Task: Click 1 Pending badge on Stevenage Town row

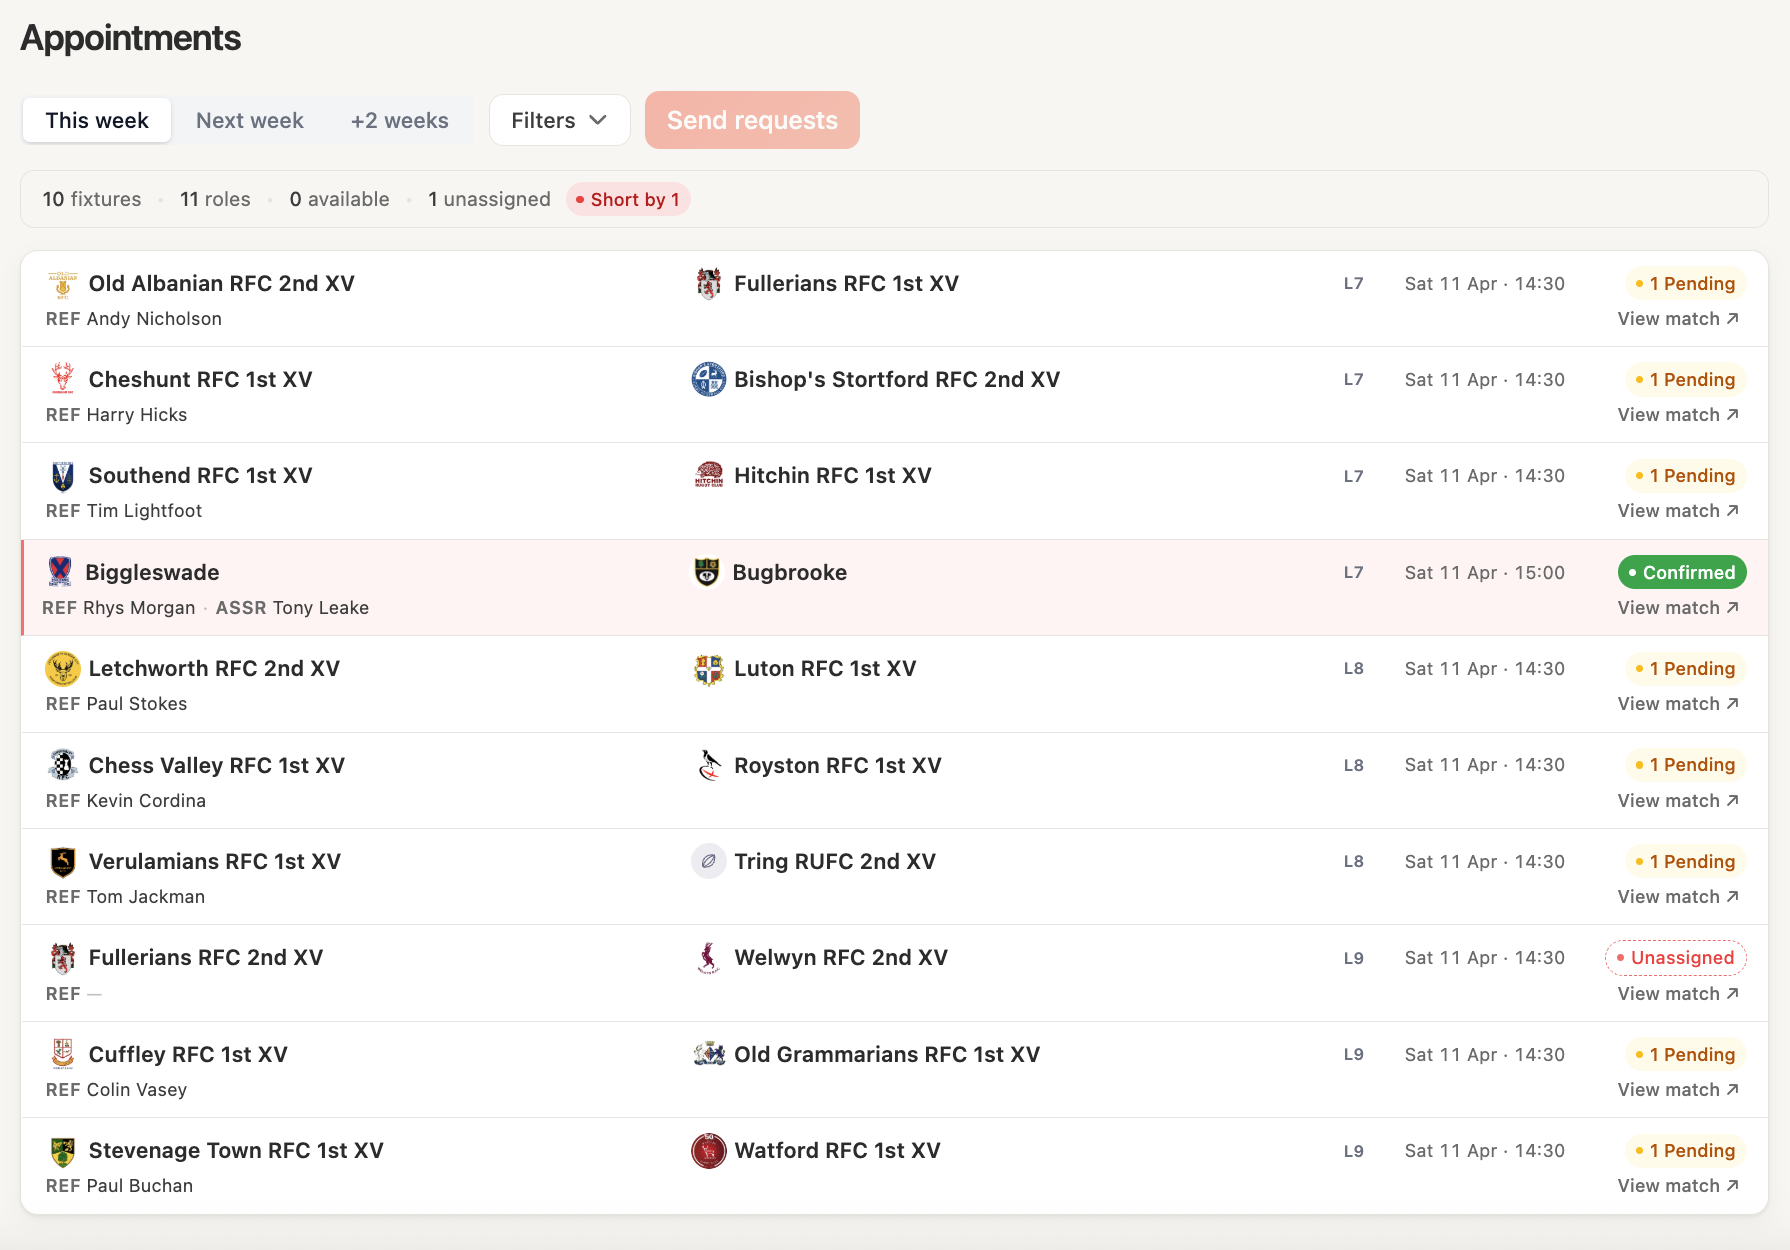Action: (1685, 1151)
